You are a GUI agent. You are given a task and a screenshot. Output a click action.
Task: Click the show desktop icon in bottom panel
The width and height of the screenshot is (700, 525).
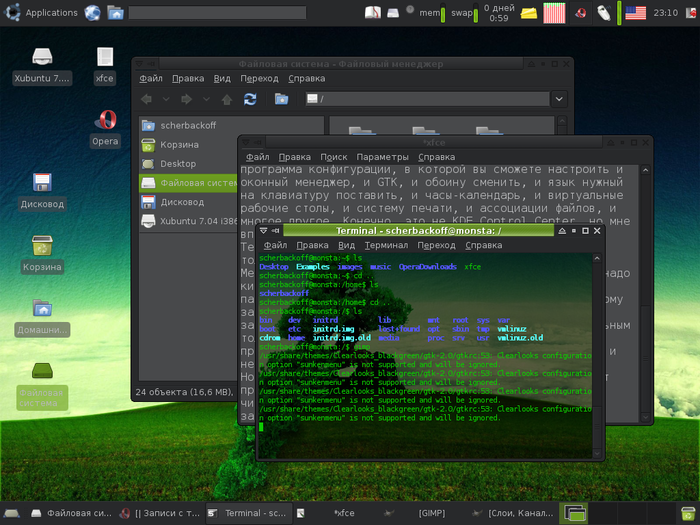(11, 513)
